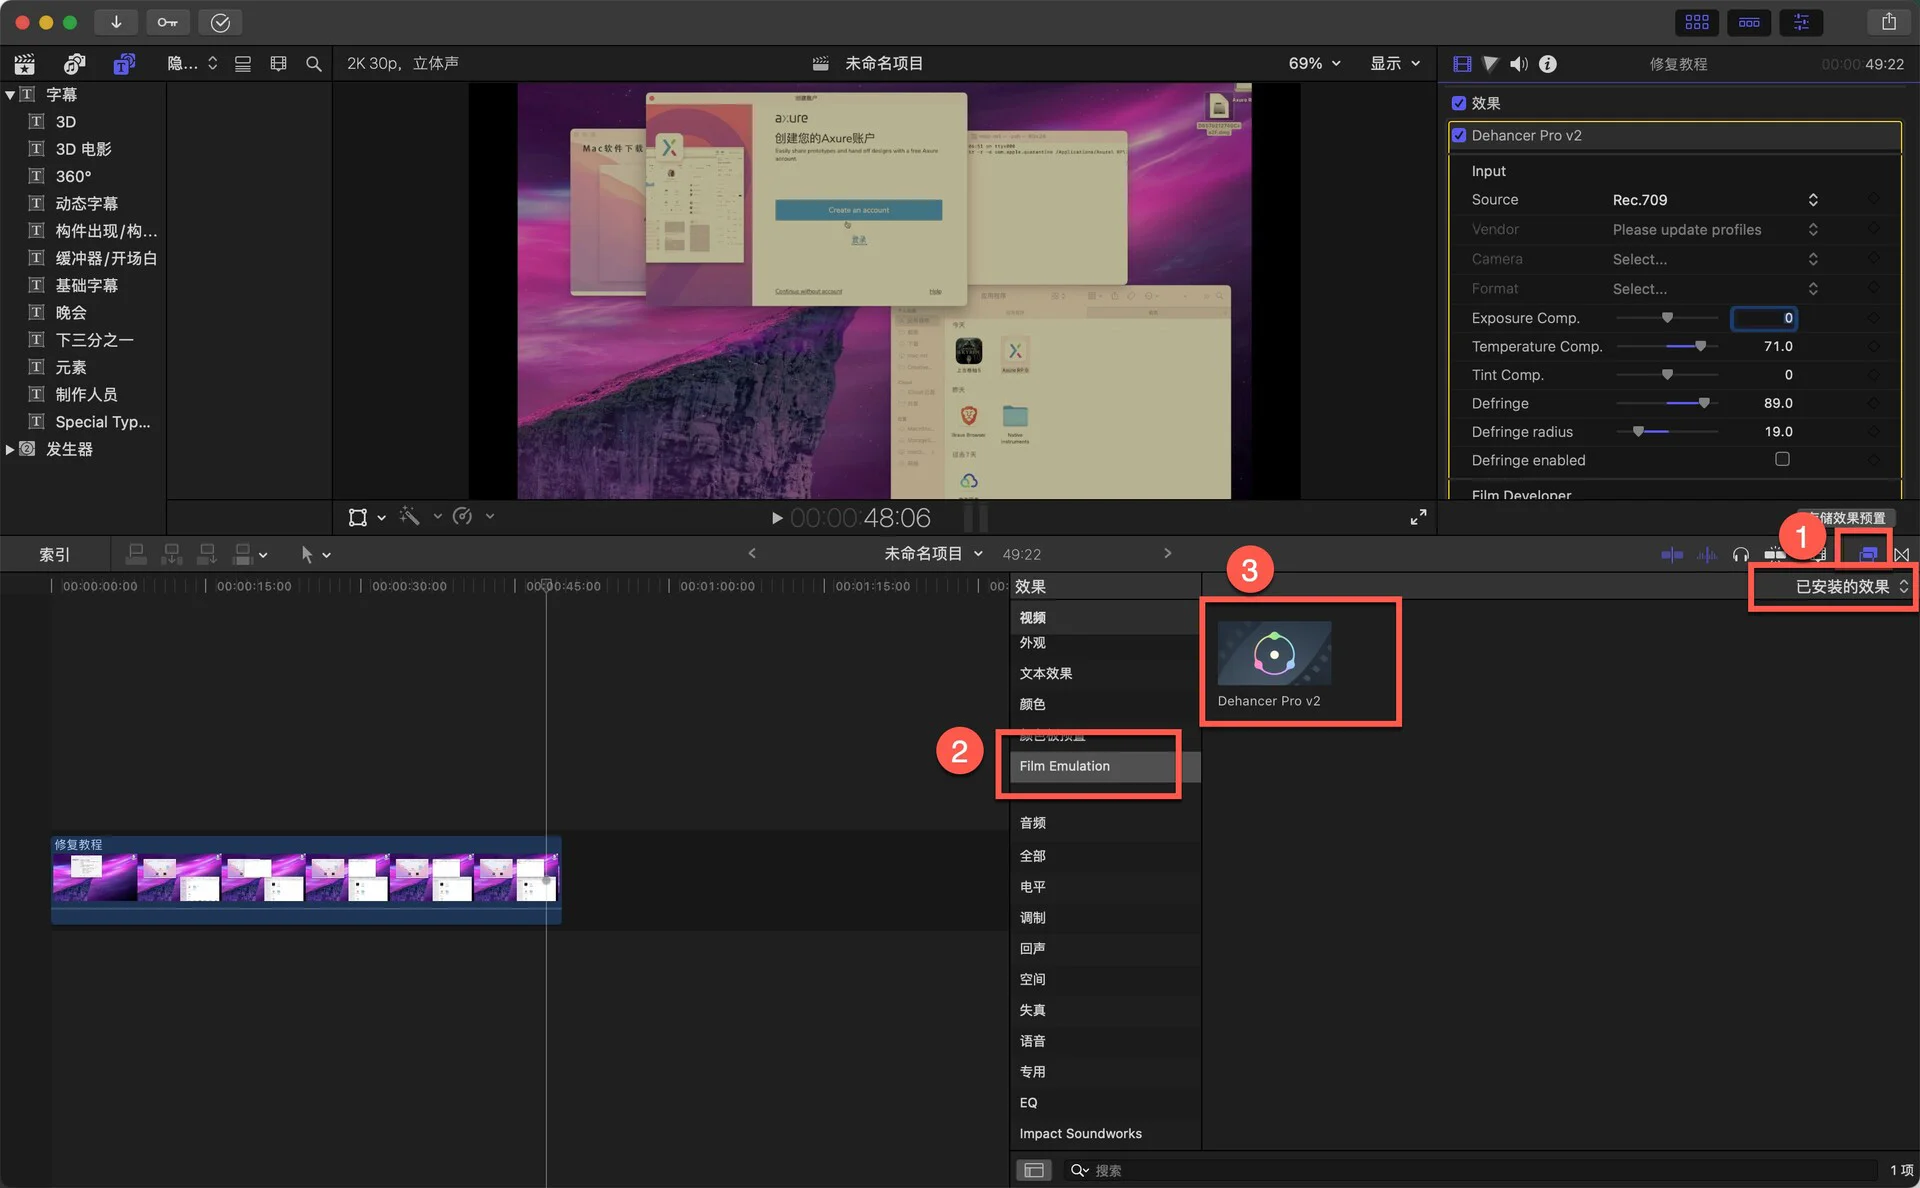Expand the 发生器 disclosure triangle

[10, 449]
